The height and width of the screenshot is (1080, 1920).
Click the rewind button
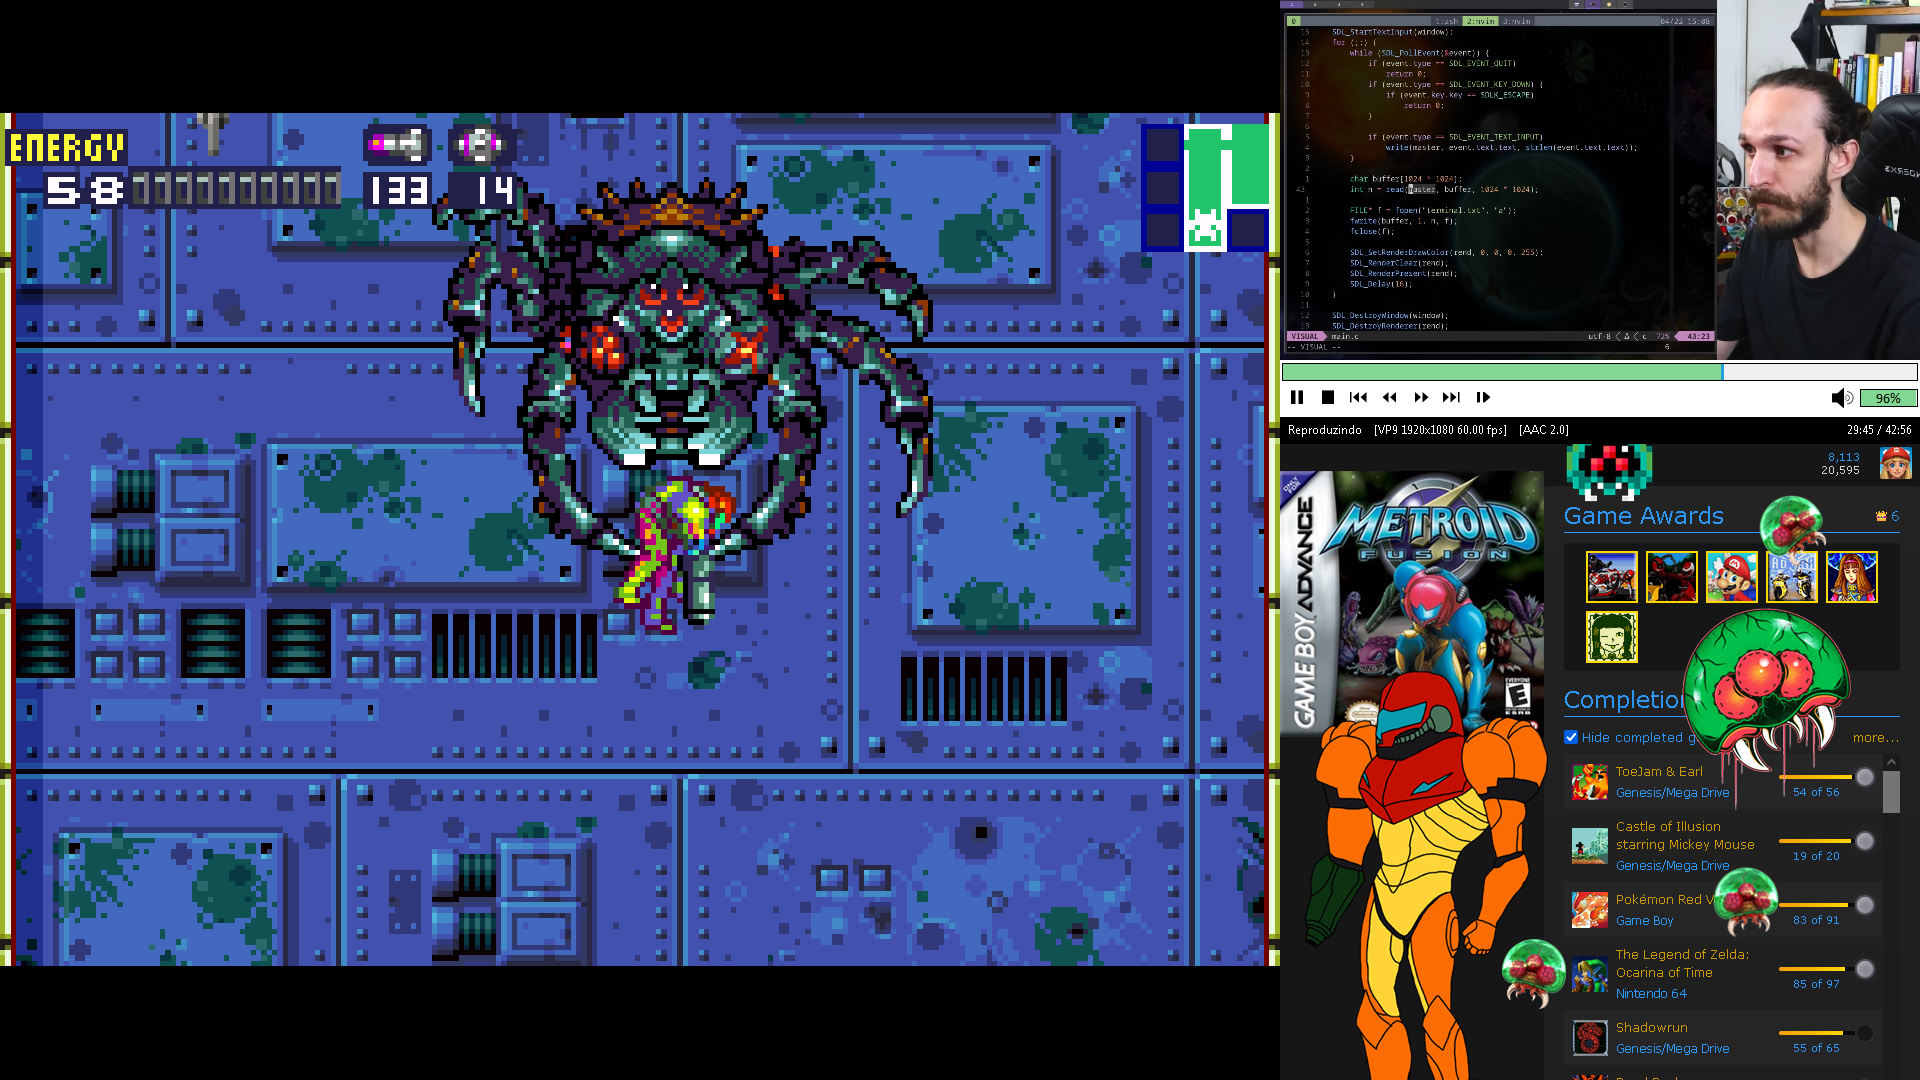(x=1389, y=398)
